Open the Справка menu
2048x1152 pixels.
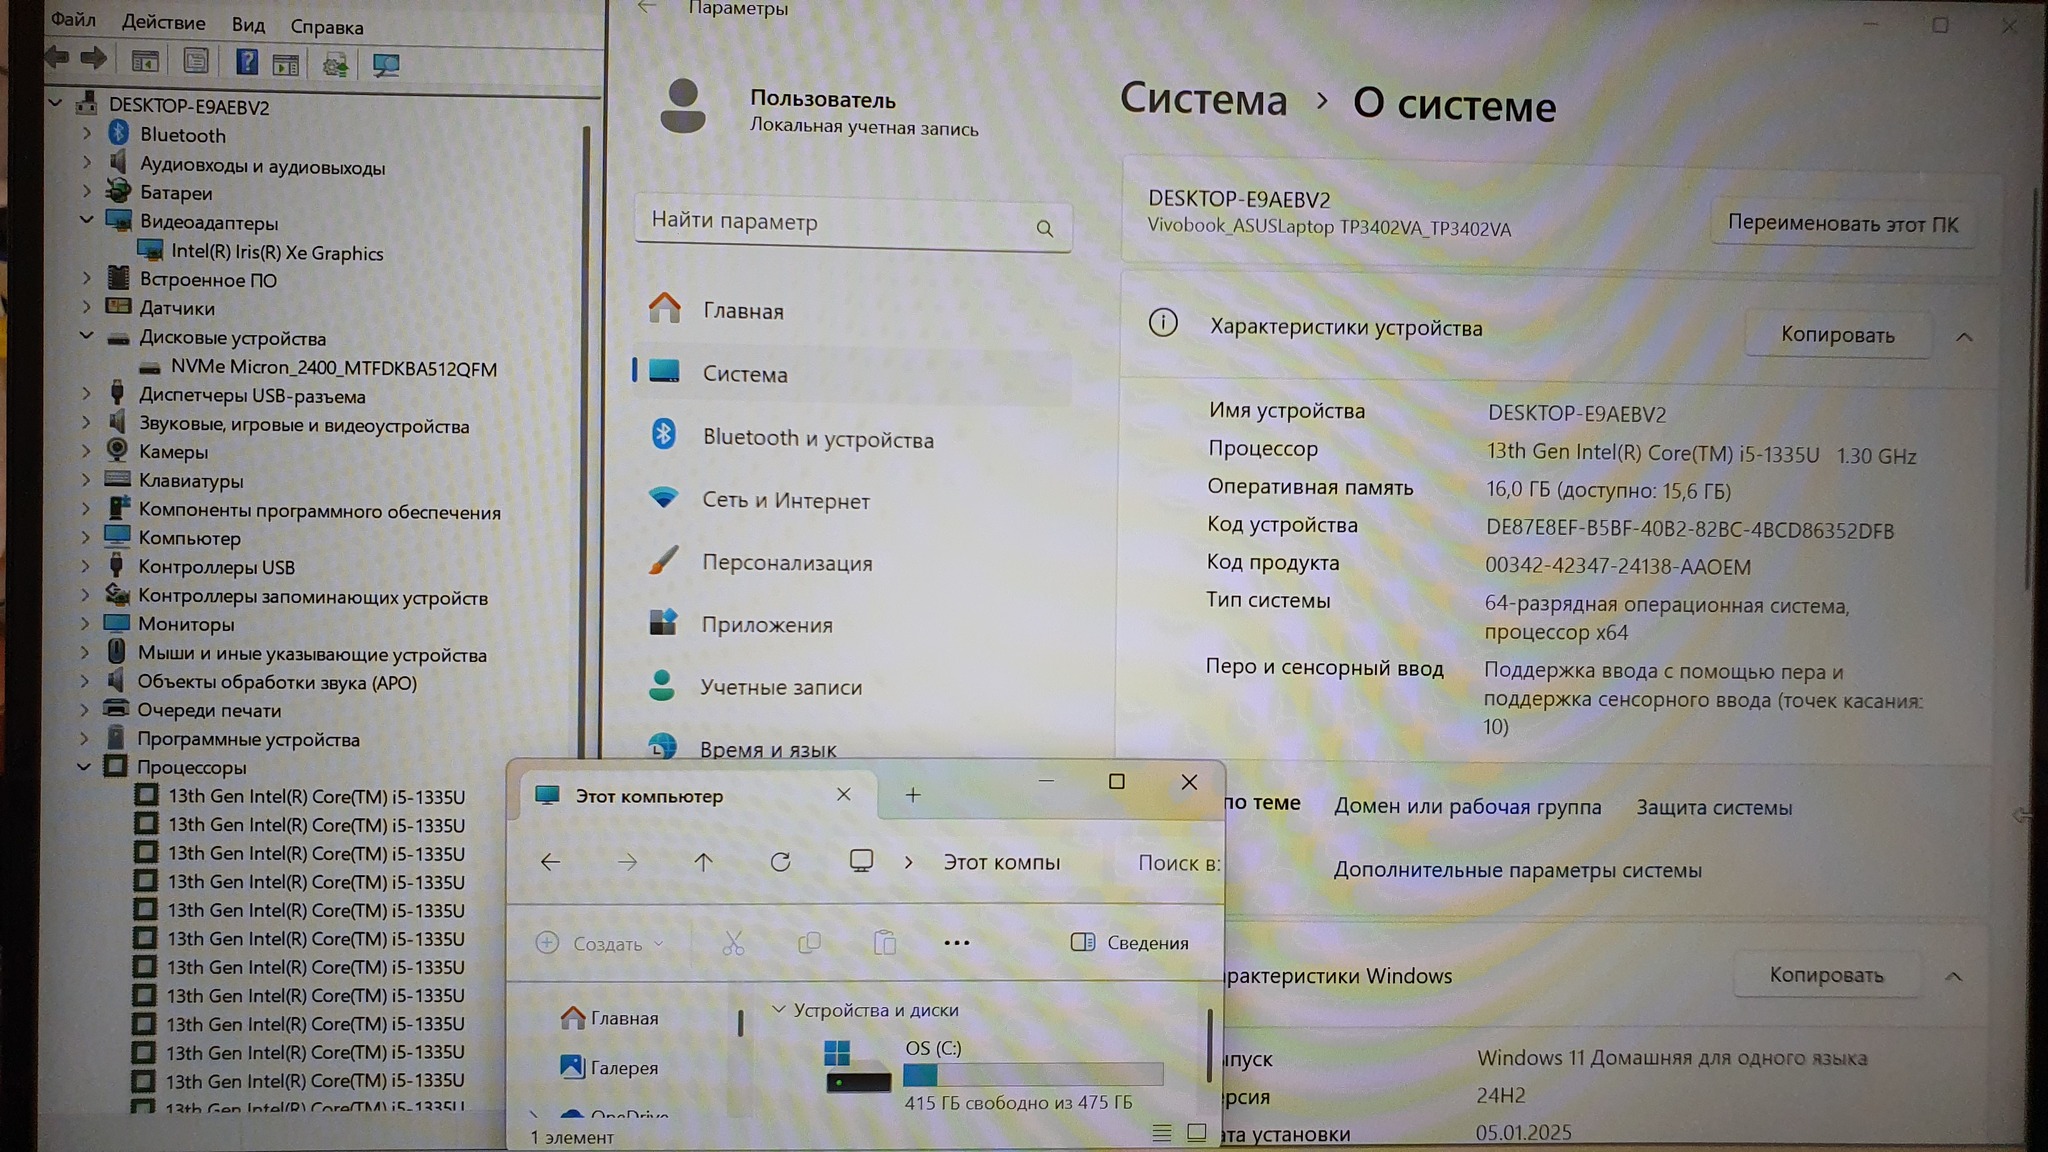(327, 26)
